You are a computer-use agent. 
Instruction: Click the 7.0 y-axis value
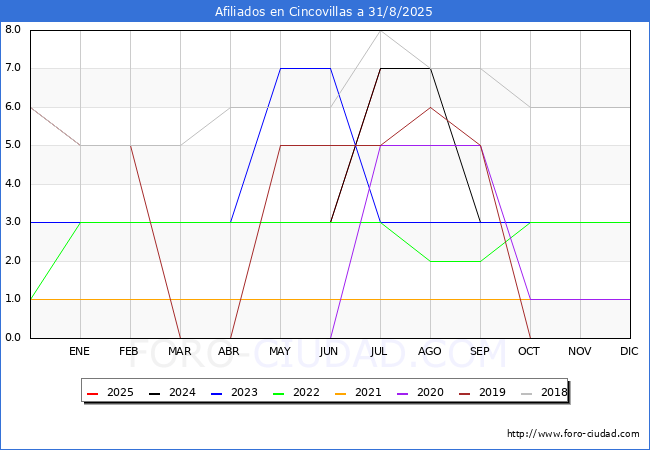13,68
